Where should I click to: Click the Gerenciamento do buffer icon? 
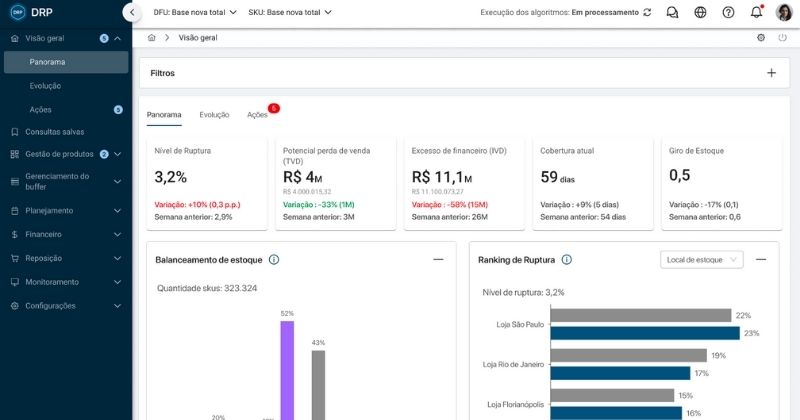click(x=15, y=182)
